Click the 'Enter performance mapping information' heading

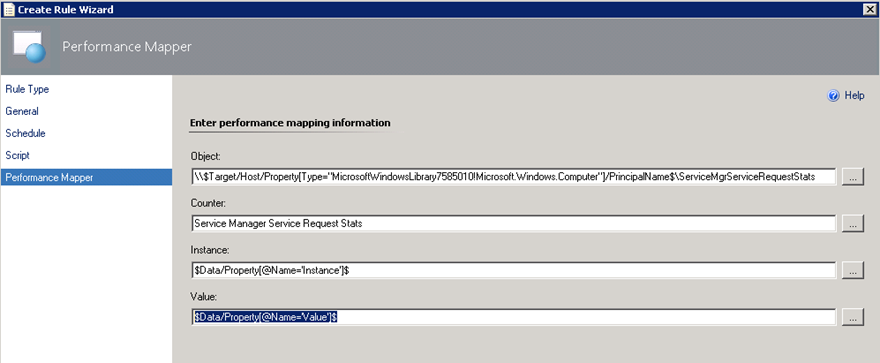(290, 122)
